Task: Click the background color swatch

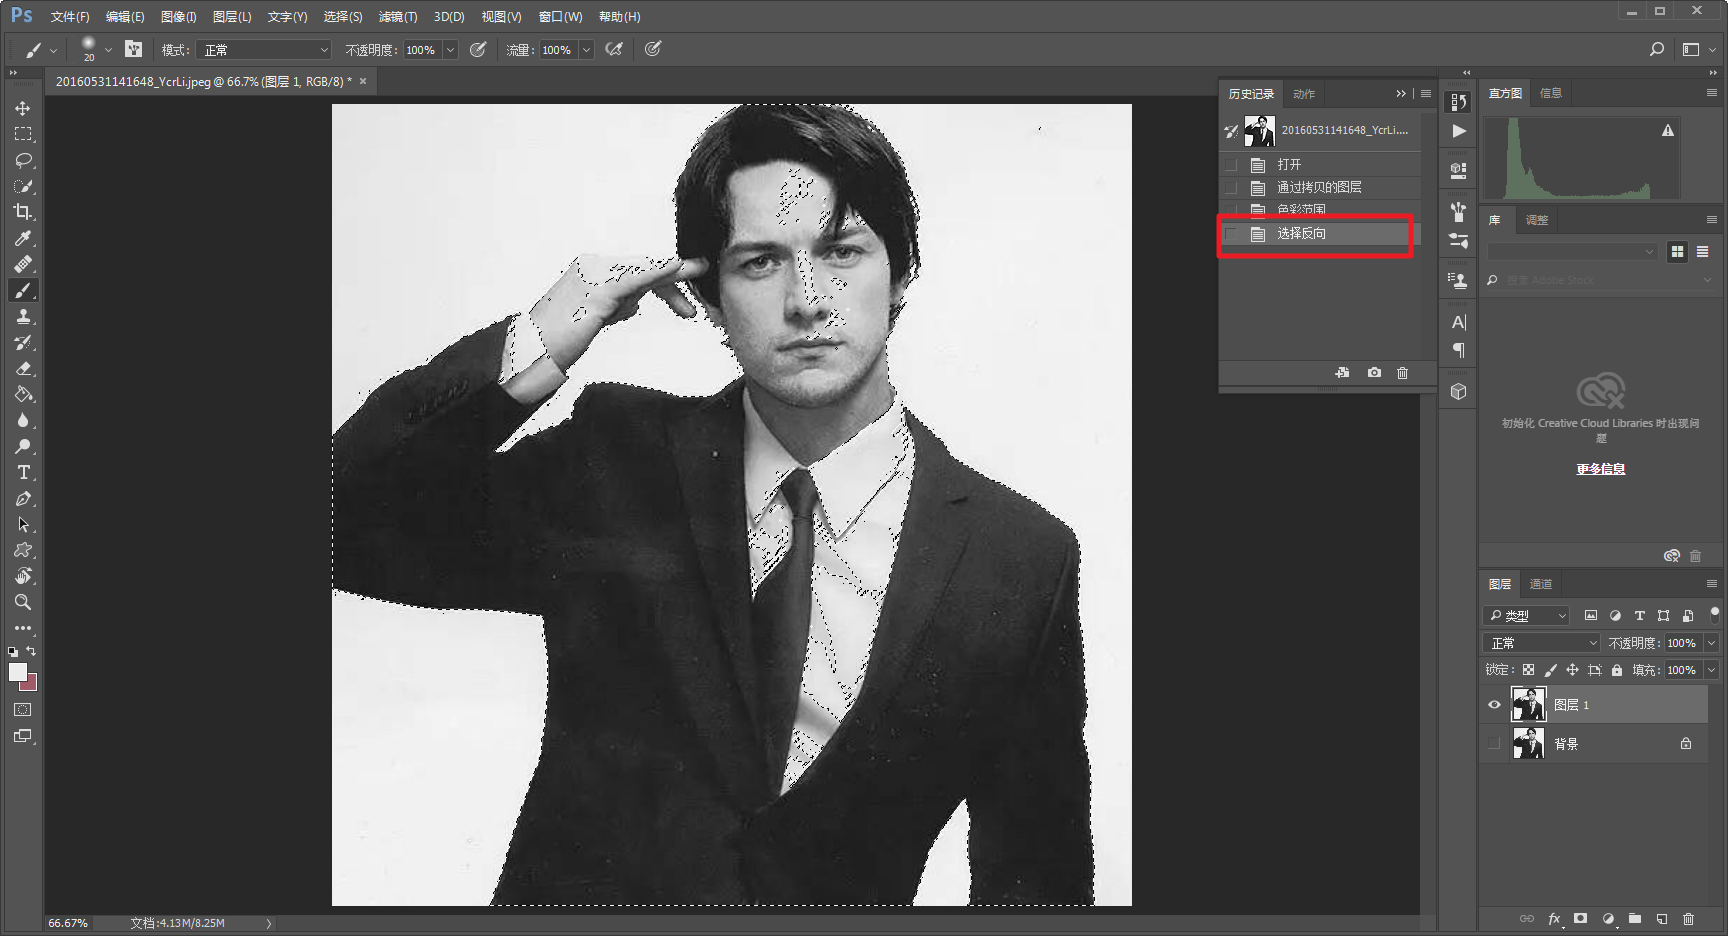Action: 31,684
